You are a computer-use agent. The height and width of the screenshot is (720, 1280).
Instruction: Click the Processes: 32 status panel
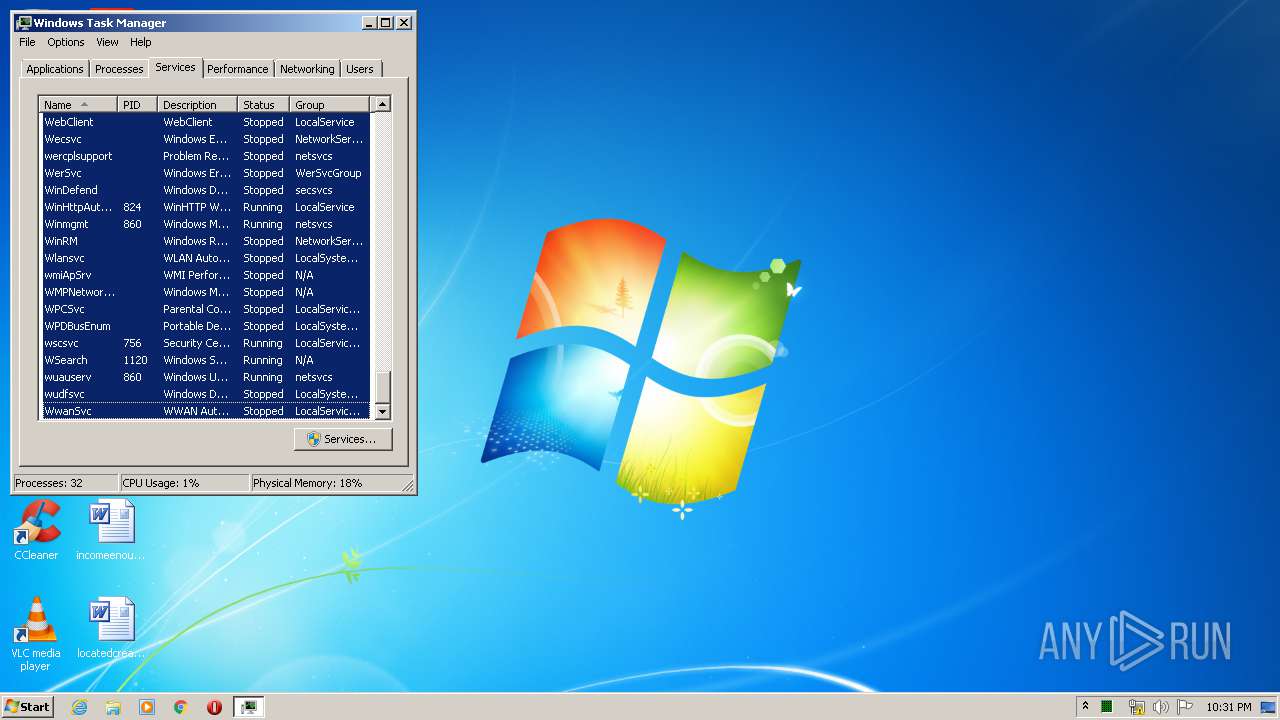[65, 483]
